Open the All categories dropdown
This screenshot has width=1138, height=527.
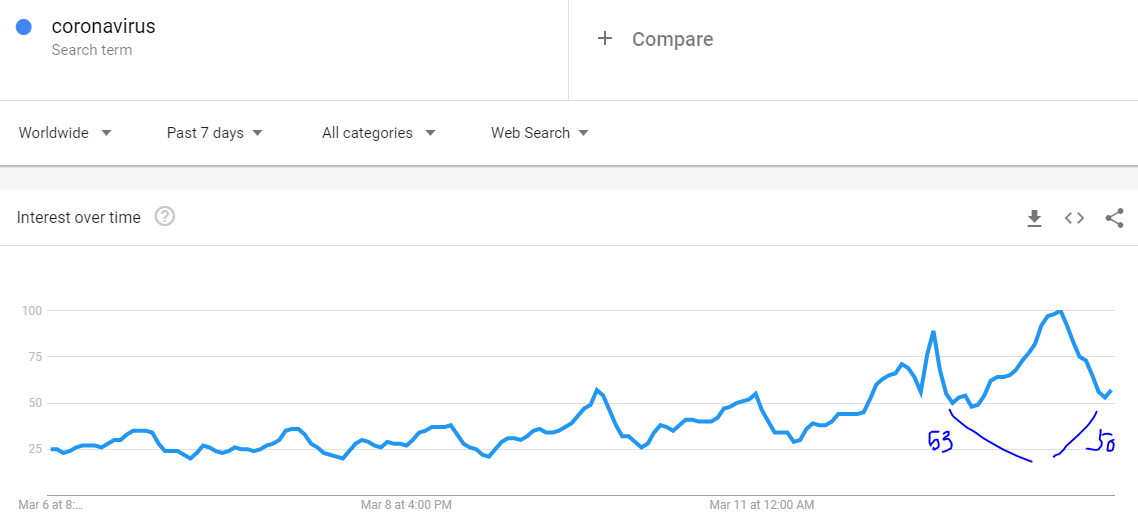point(378,133)
